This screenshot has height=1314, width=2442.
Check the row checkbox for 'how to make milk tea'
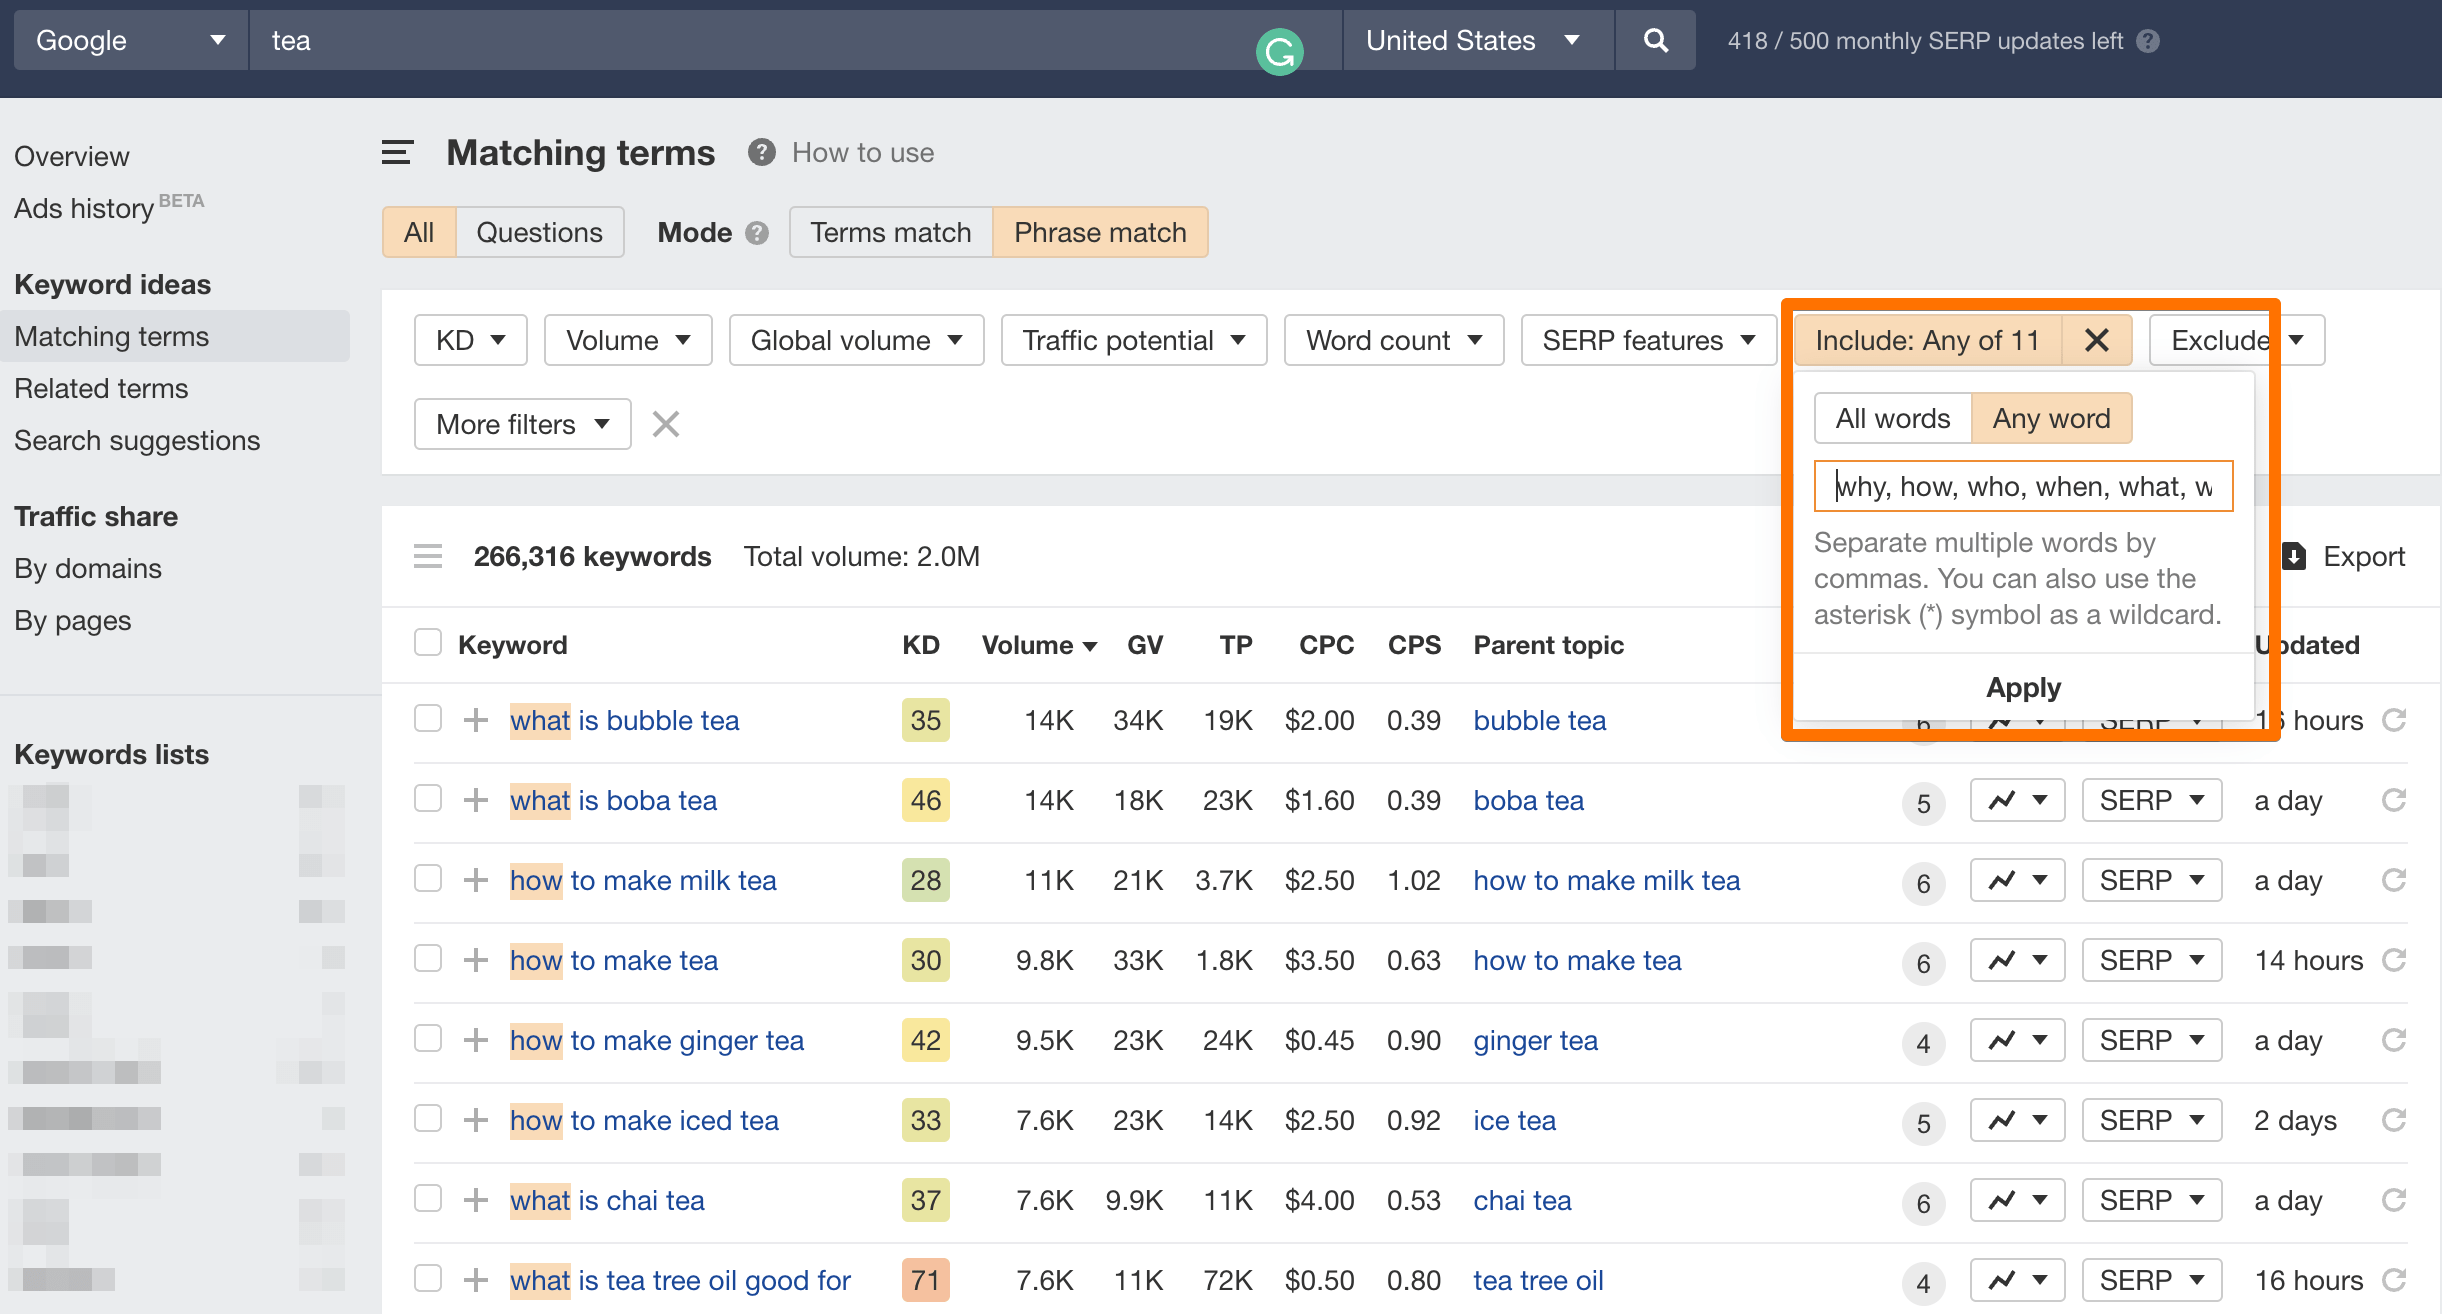tap(428, 879)
